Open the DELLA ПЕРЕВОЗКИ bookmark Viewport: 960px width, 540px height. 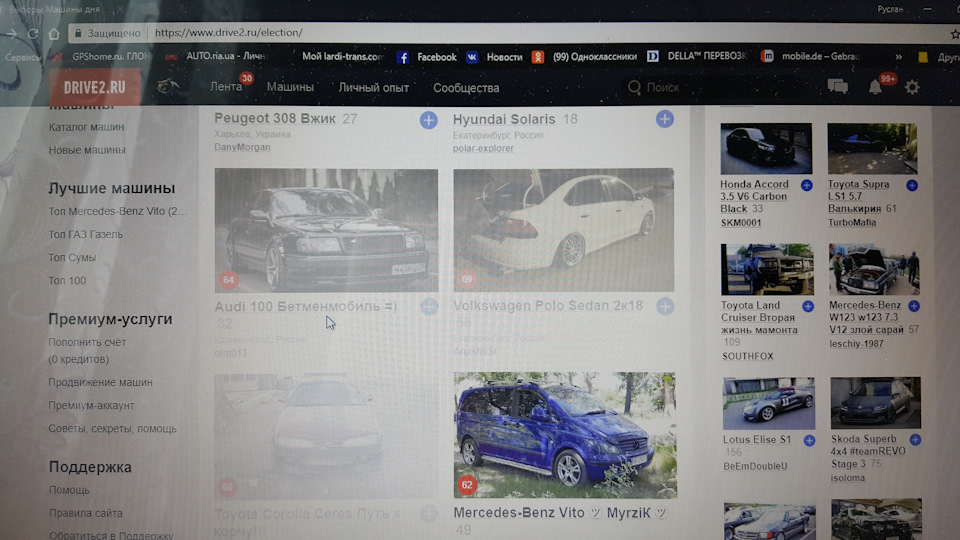[x=697, y=56]
